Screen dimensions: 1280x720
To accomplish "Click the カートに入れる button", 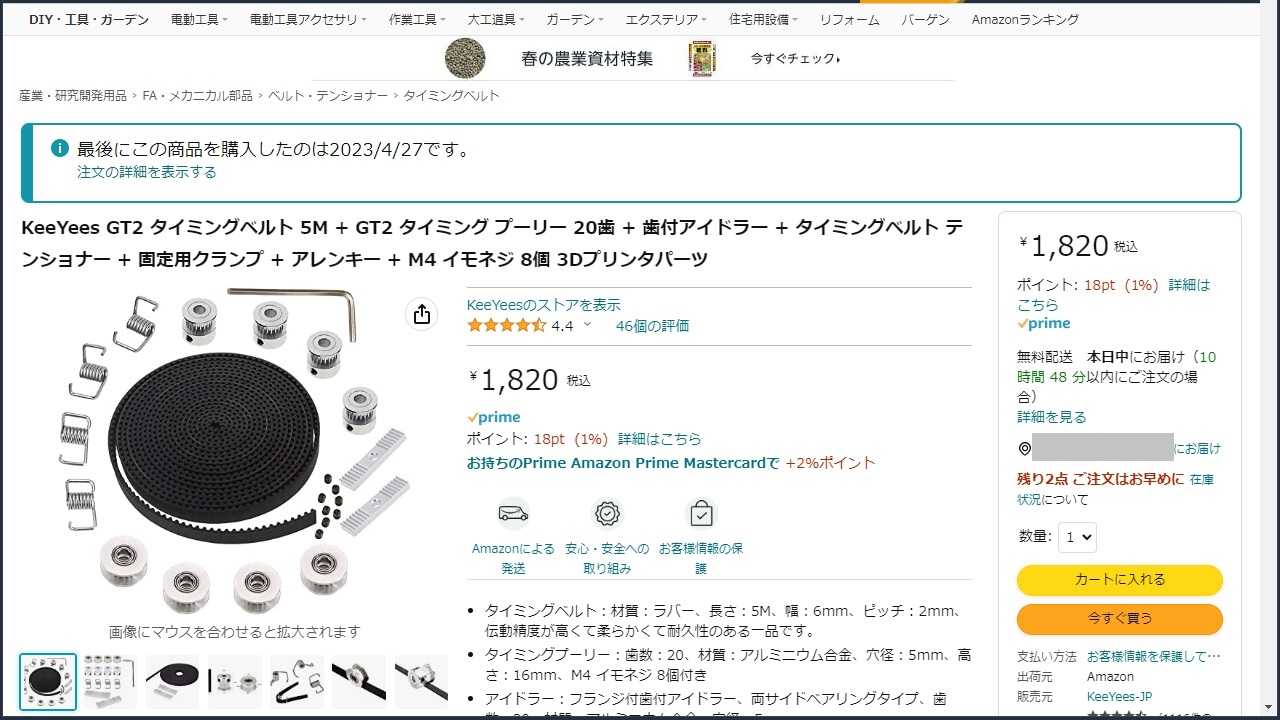I will (x=1120, y=580).
